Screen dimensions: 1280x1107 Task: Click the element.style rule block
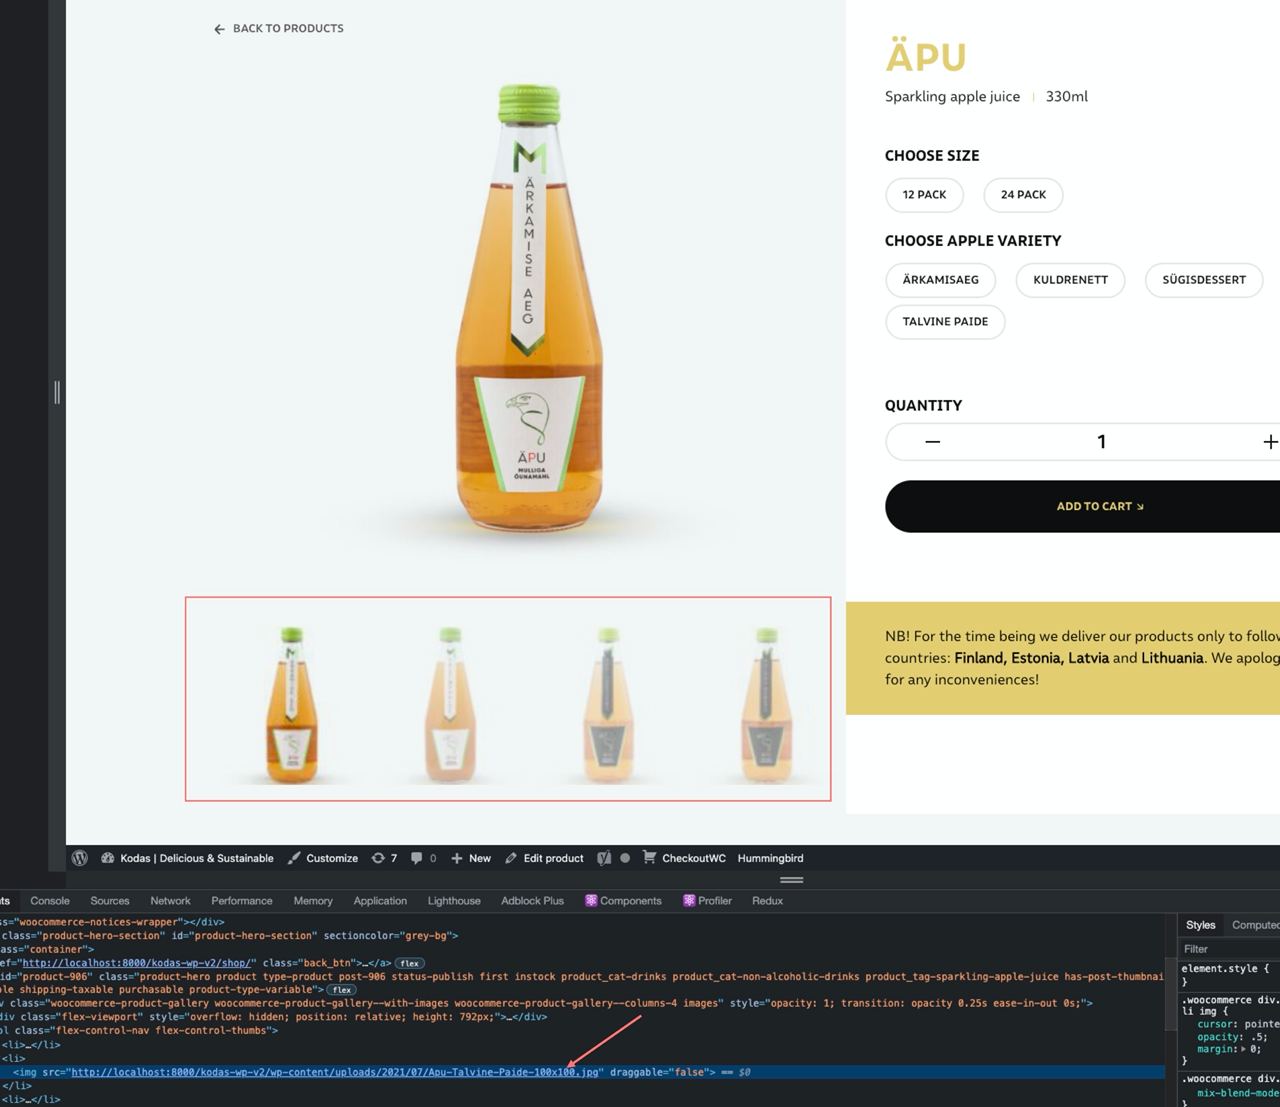(x=1226, y=975)
